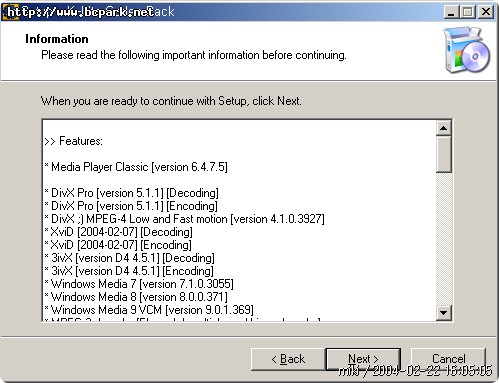Click the Next button to continue
This screenshot has height=383, width=499.
pyautogui.click(x=363, y=359)
